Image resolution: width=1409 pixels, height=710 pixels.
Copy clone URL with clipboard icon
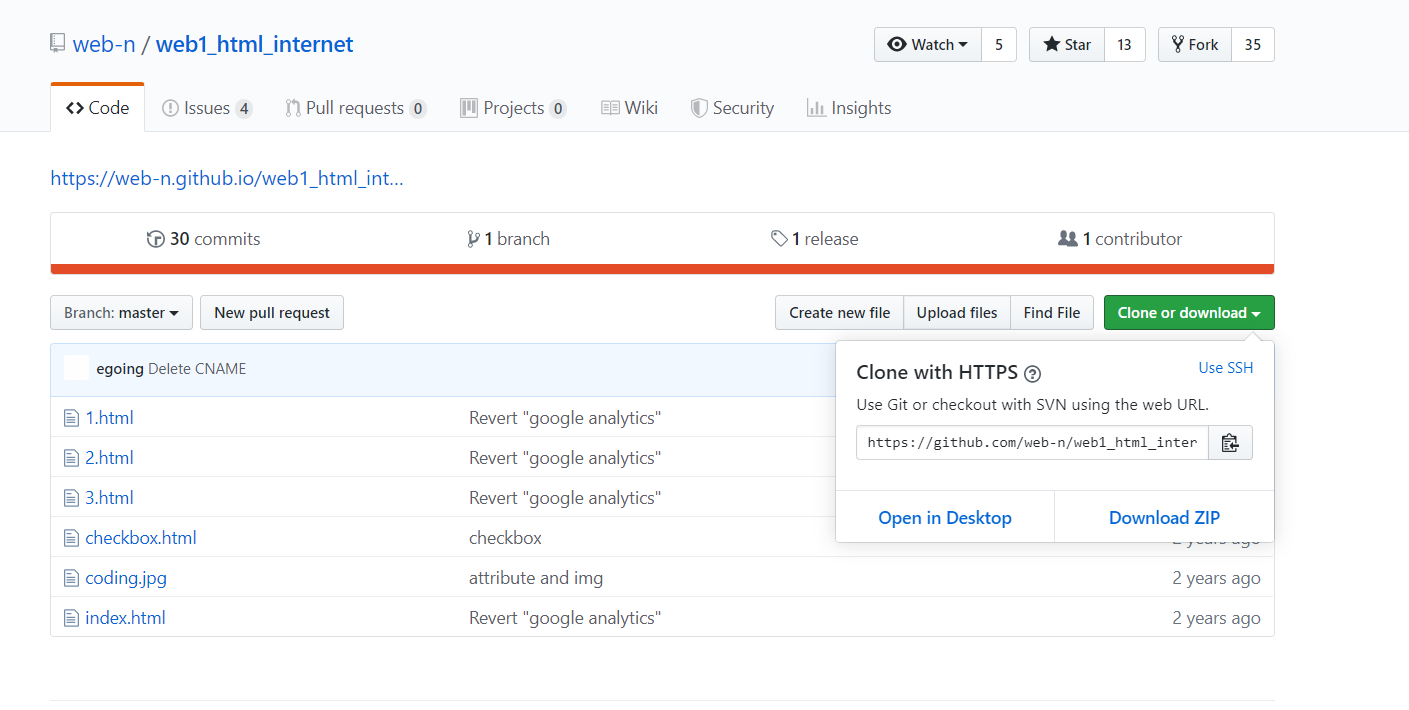point(1230,442)
